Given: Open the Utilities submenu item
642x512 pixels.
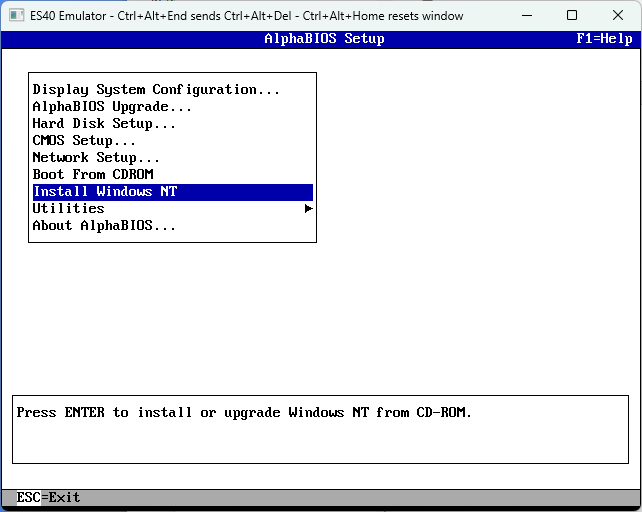Looking at the screenshot, I should coord(172,209).
